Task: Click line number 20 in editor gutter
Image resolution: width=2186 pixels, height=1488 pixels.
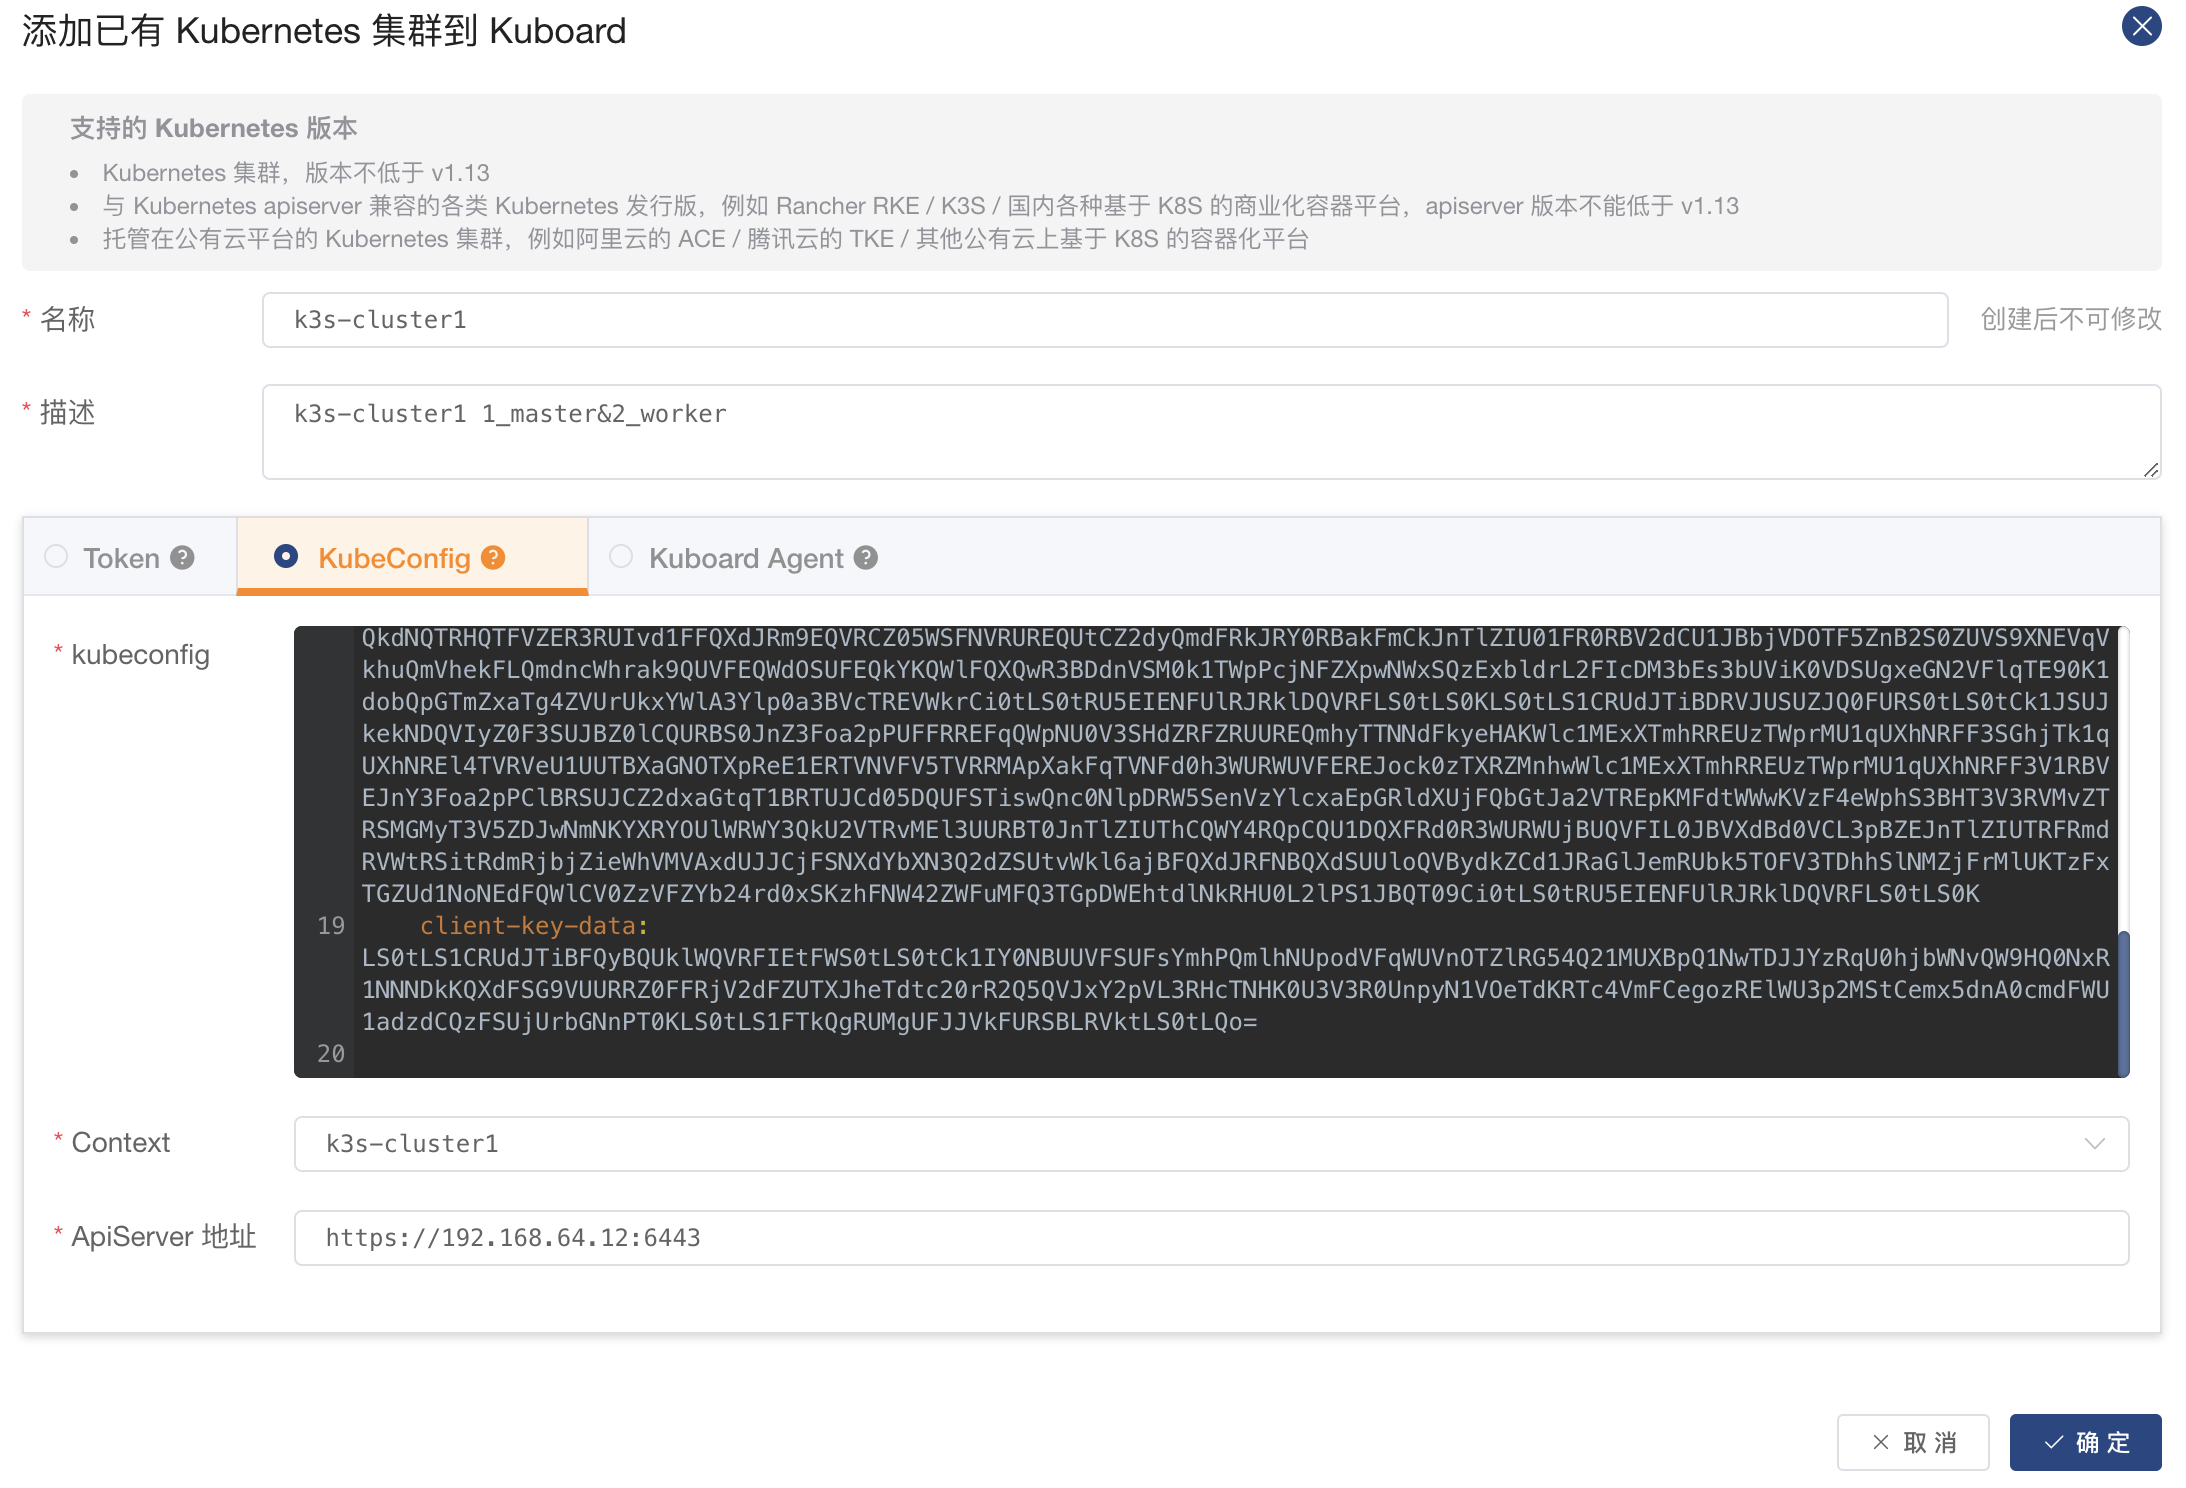Action: 331,1054
